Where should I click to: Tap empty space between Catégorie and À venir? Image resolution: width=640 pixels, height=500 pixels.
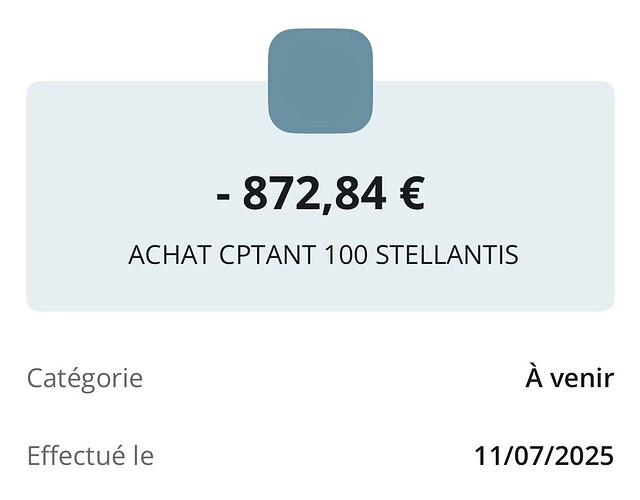[x=334, y=378]
